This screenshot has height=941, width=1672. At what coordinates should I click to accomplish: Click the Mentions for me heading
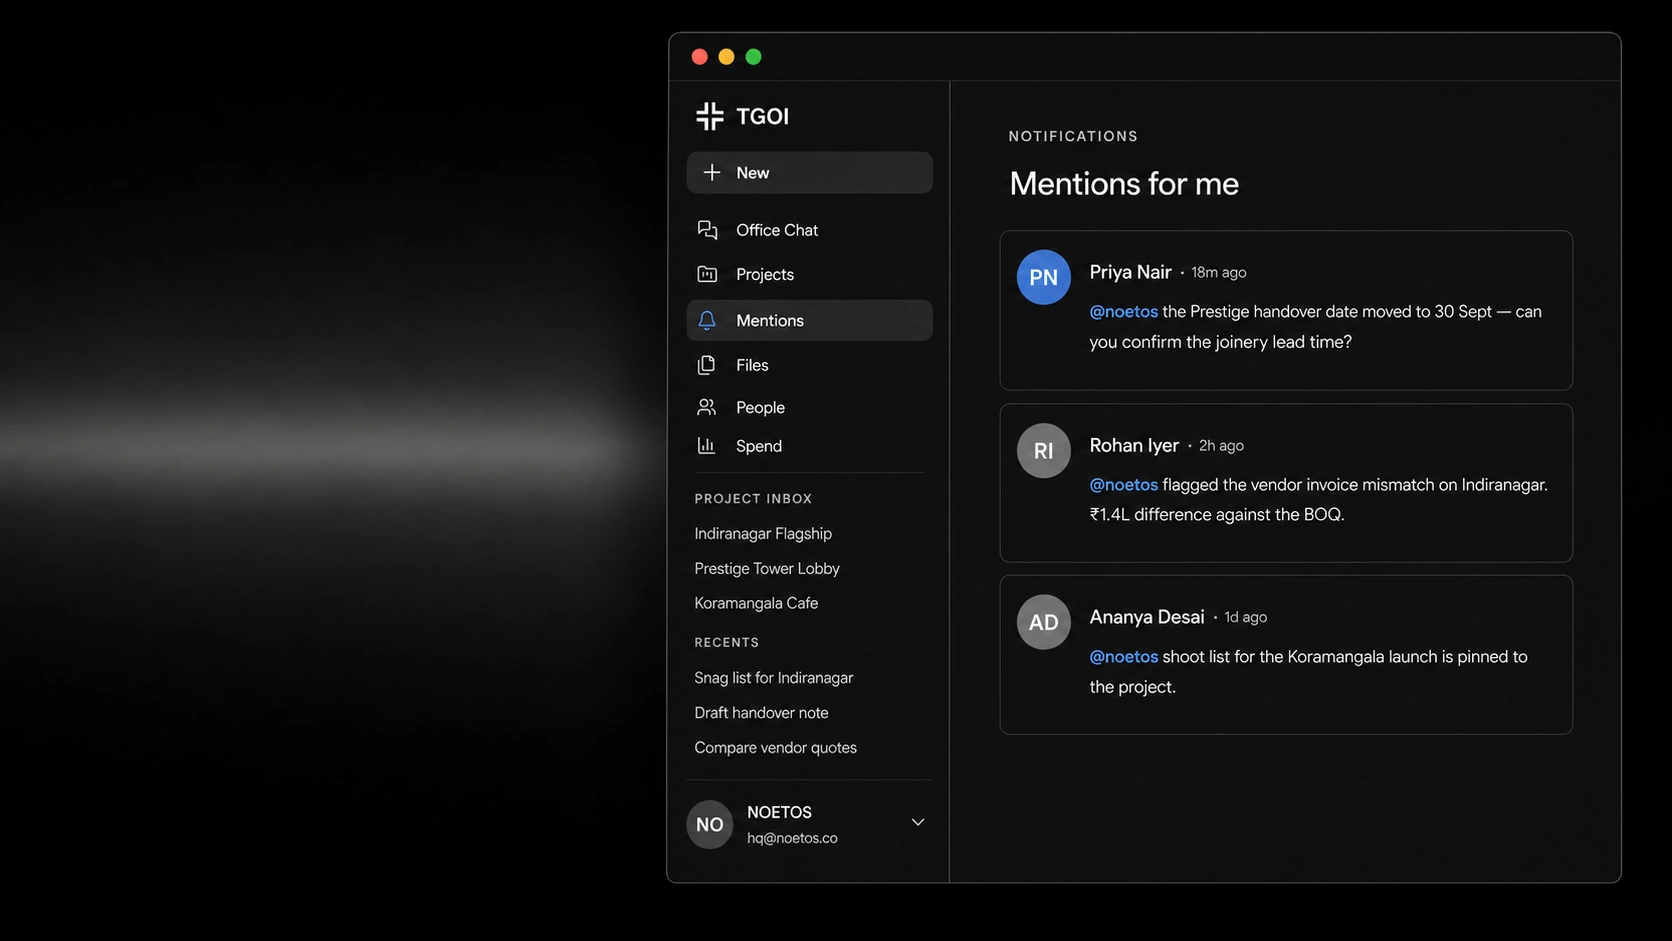1124,184
